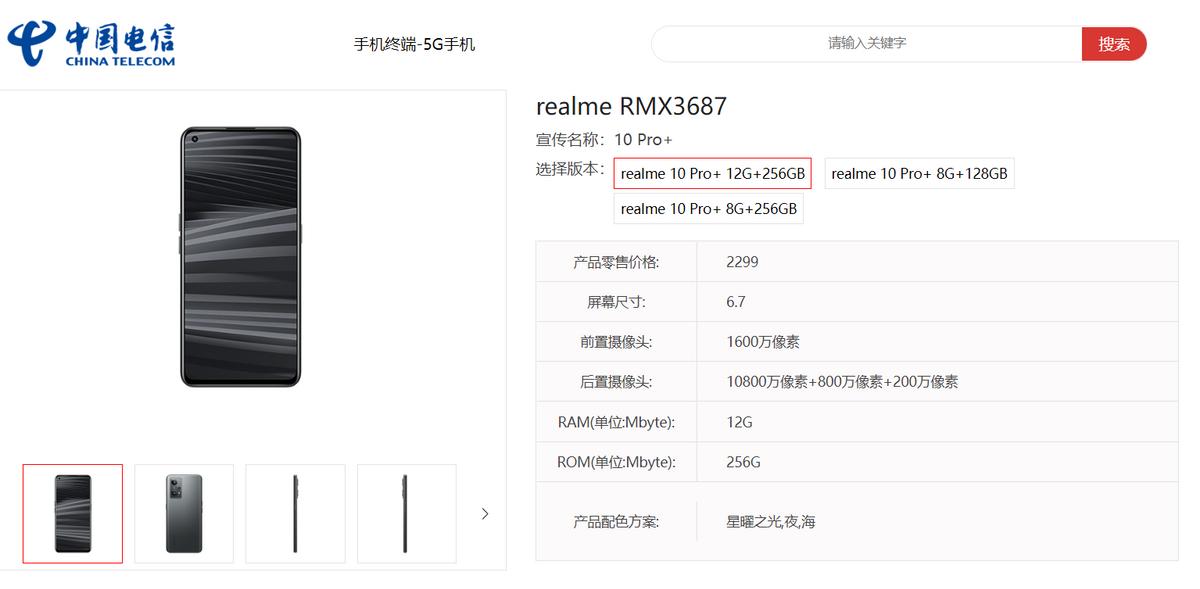1200x589 pixels.
Task: Focus the 请输入关键字 search field
Action: click(867, 43)
